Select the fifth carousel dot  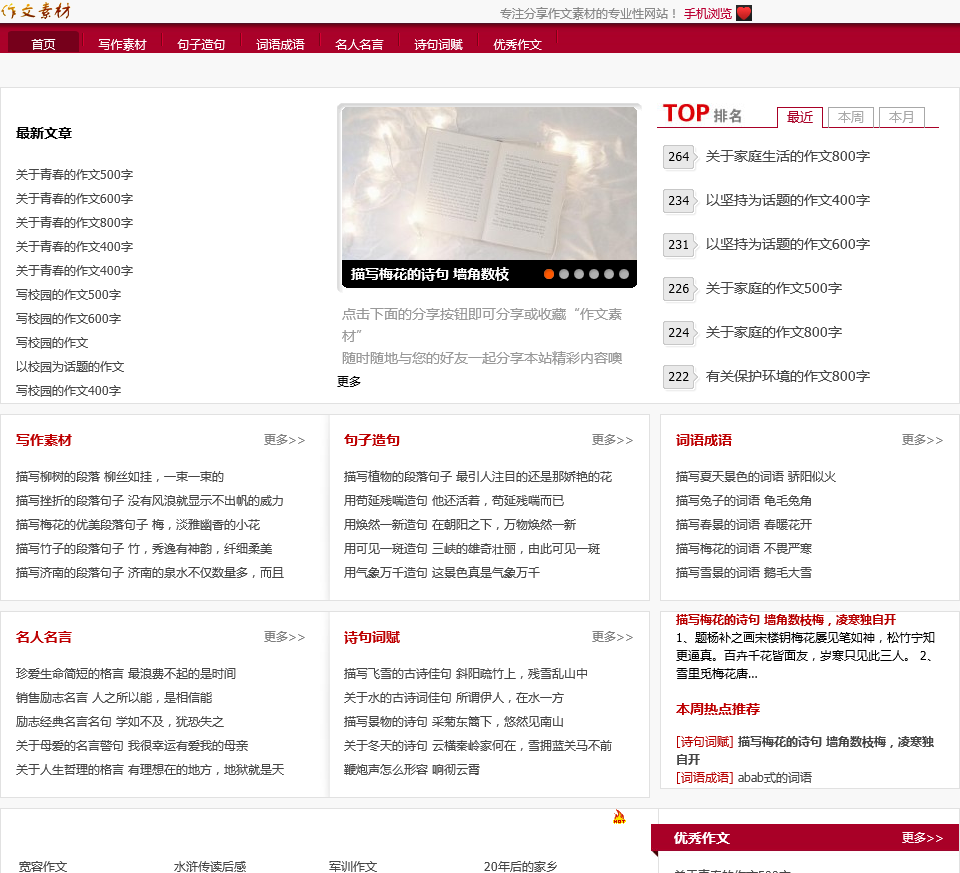(x=609, y=274)
